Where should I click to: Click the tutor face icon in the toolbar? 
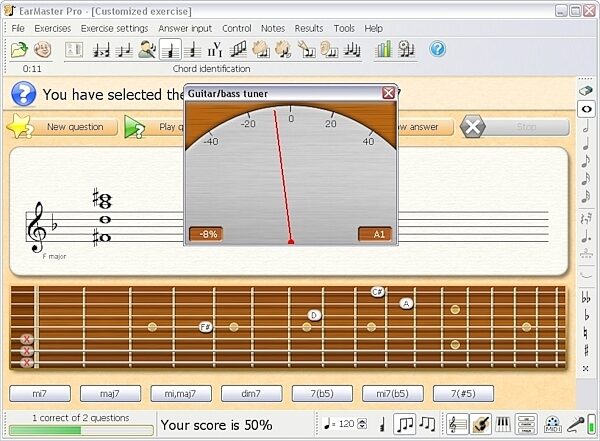[x=42, y=50]
